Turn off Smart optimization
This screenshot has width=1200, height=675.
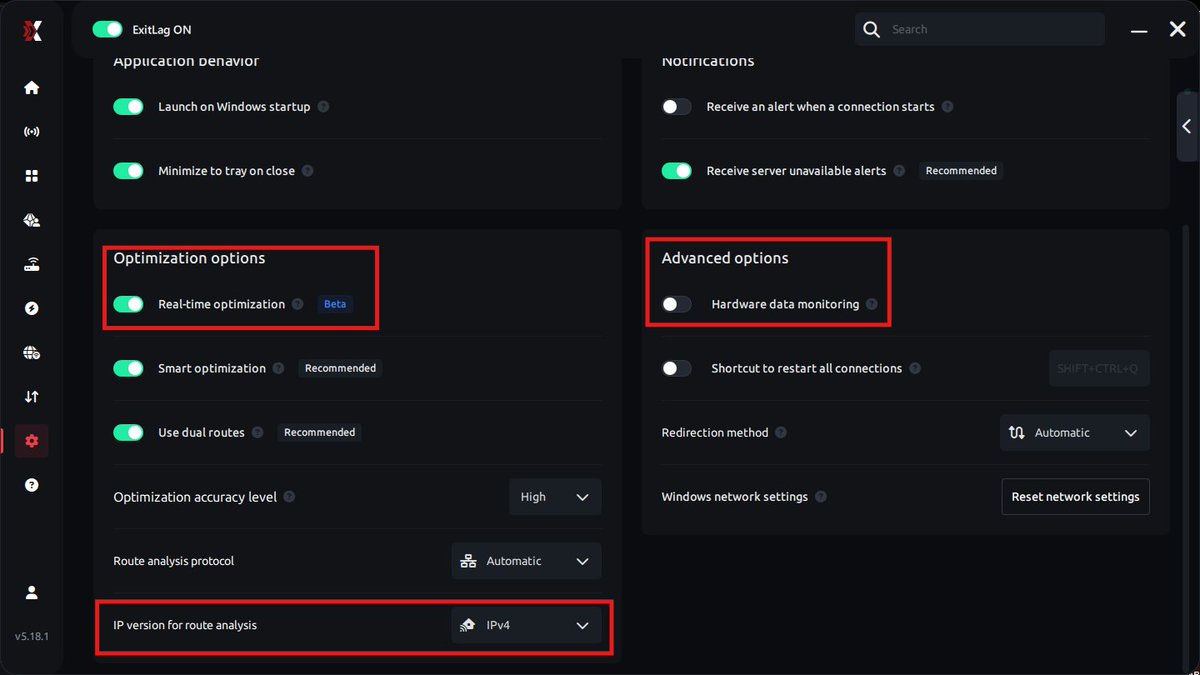(x=128, y=368)
